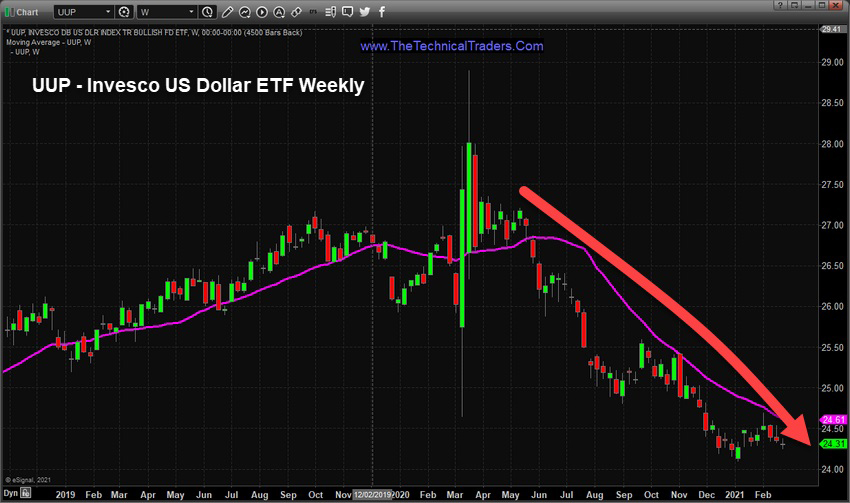Image resolution: width=850 pixels, height=503 pixels.
Task: Click the play replay icon
Action: tap(262, 12)
